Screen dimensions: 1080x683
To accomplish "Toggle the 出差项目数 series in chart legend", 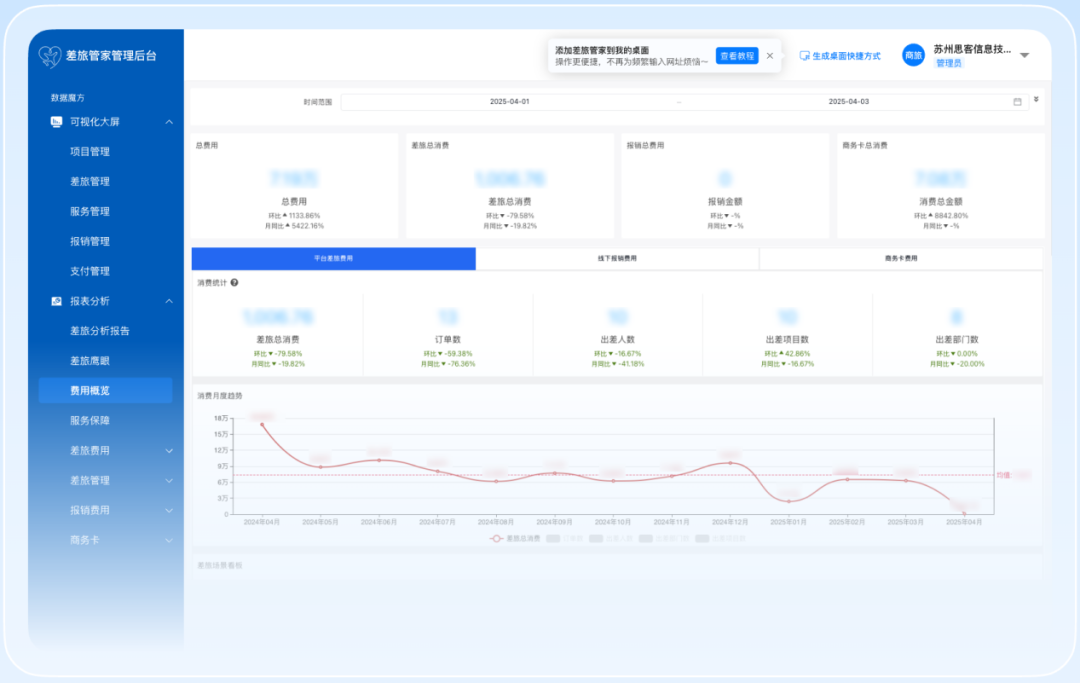I will [x=720, y=538].
